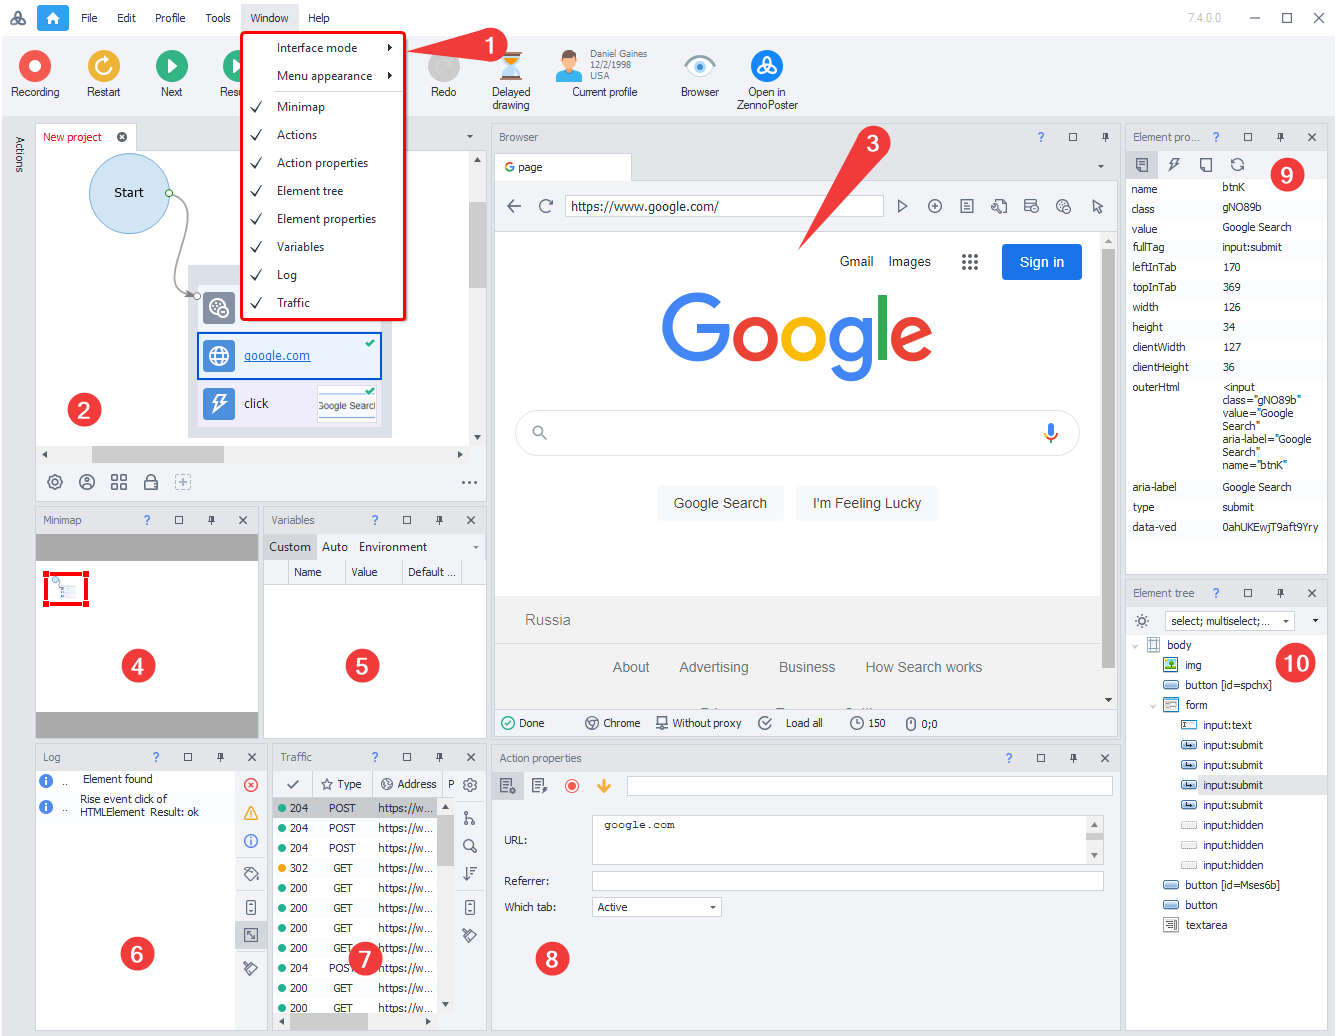Click the Google apps grid icon
The width and height of the screenshot is (1336, 1036).
(969, 262)
